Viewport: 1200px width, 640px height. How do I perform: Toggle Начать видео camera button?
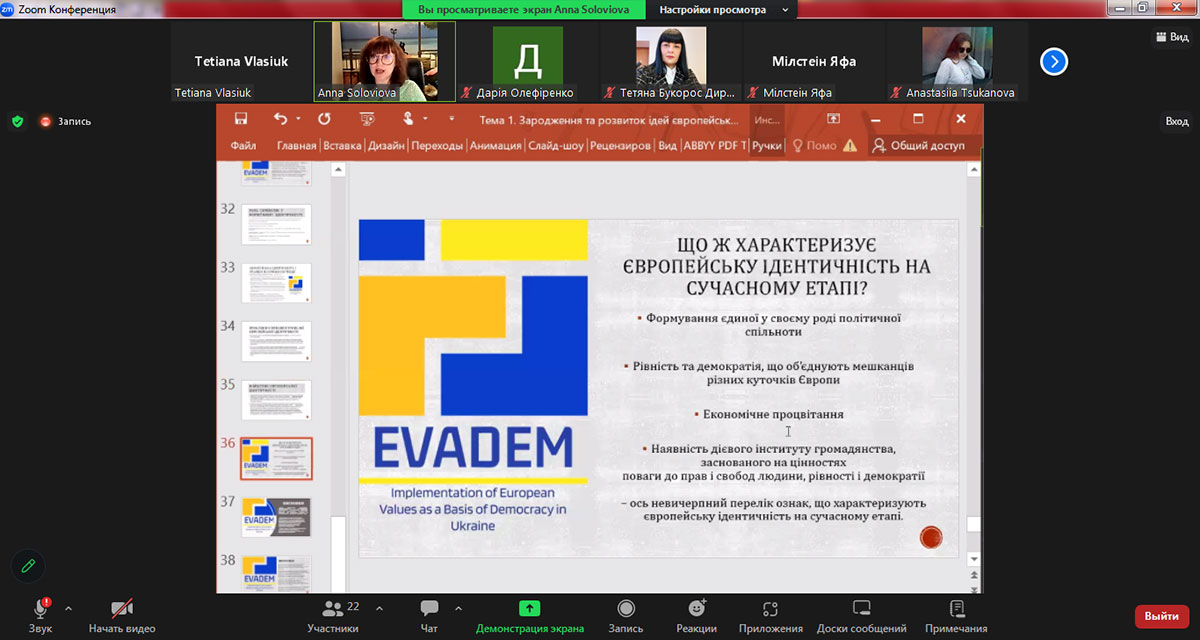[122, 615]
